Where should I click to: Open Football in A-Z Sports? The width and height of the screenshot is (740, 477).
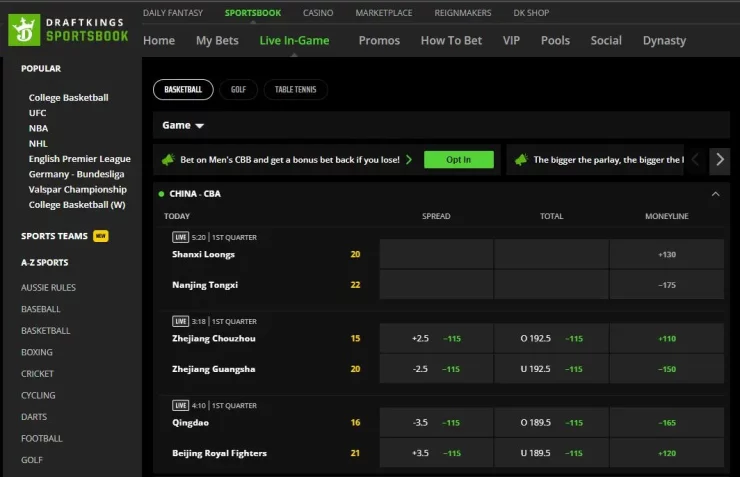click(42, 438)
